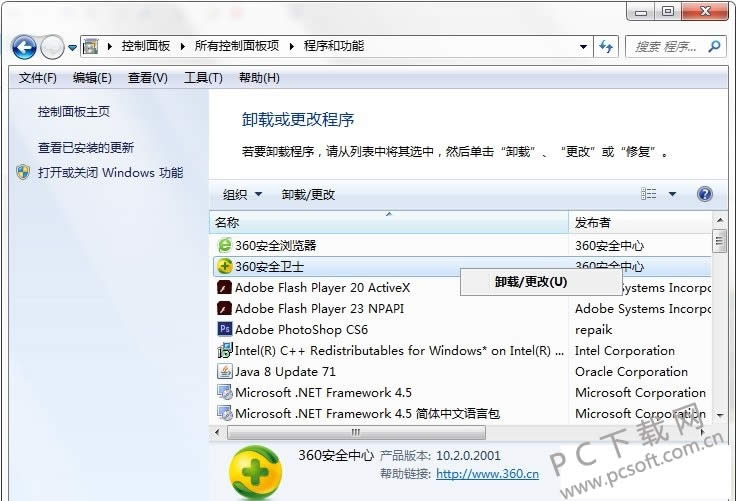Click the back navigation arrow button

click(24, 47)
